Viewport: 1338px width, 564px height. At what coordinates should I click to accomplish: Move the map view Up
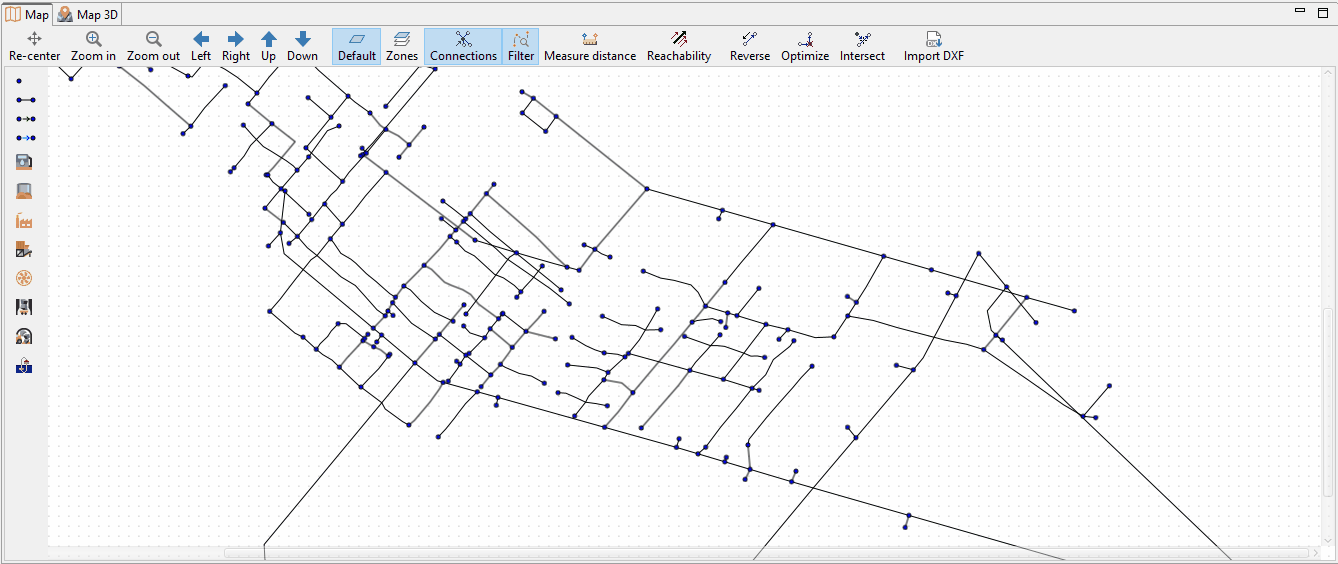269,47
